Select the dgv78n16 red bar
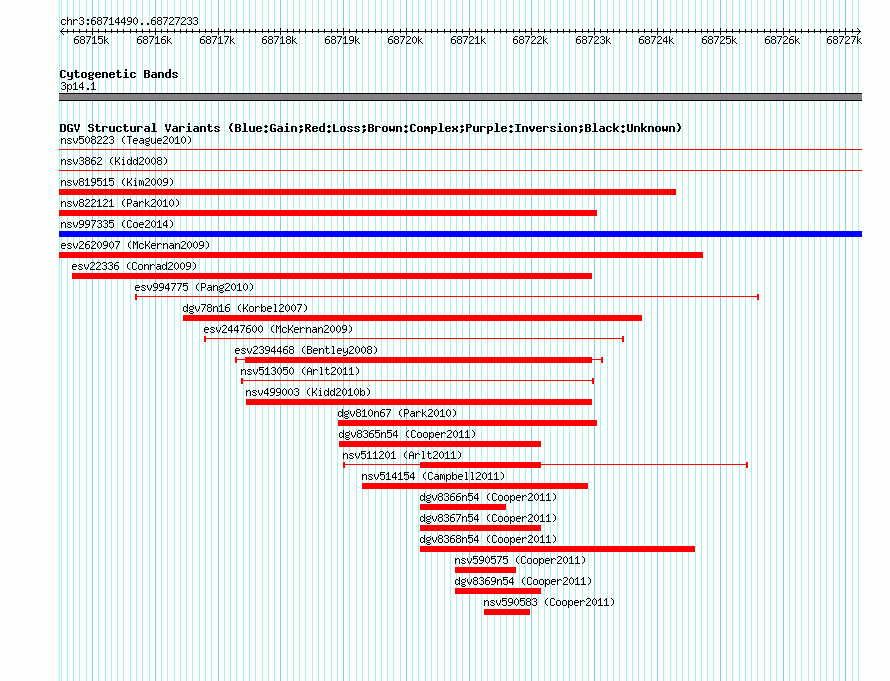 click(x=413, y=318)
